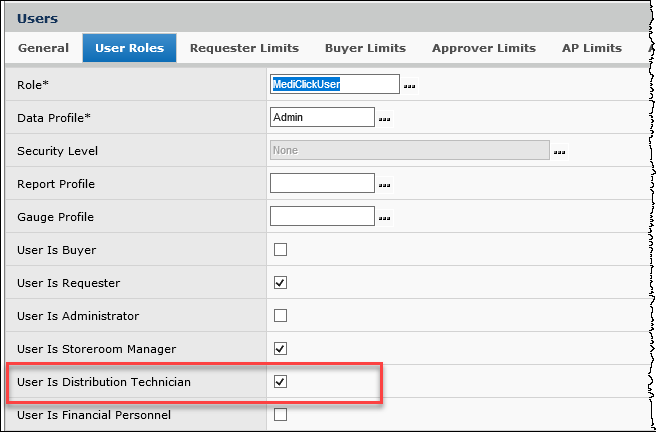Select the User Roles tab
Screen dimensions: 656x432
(129, 48)
